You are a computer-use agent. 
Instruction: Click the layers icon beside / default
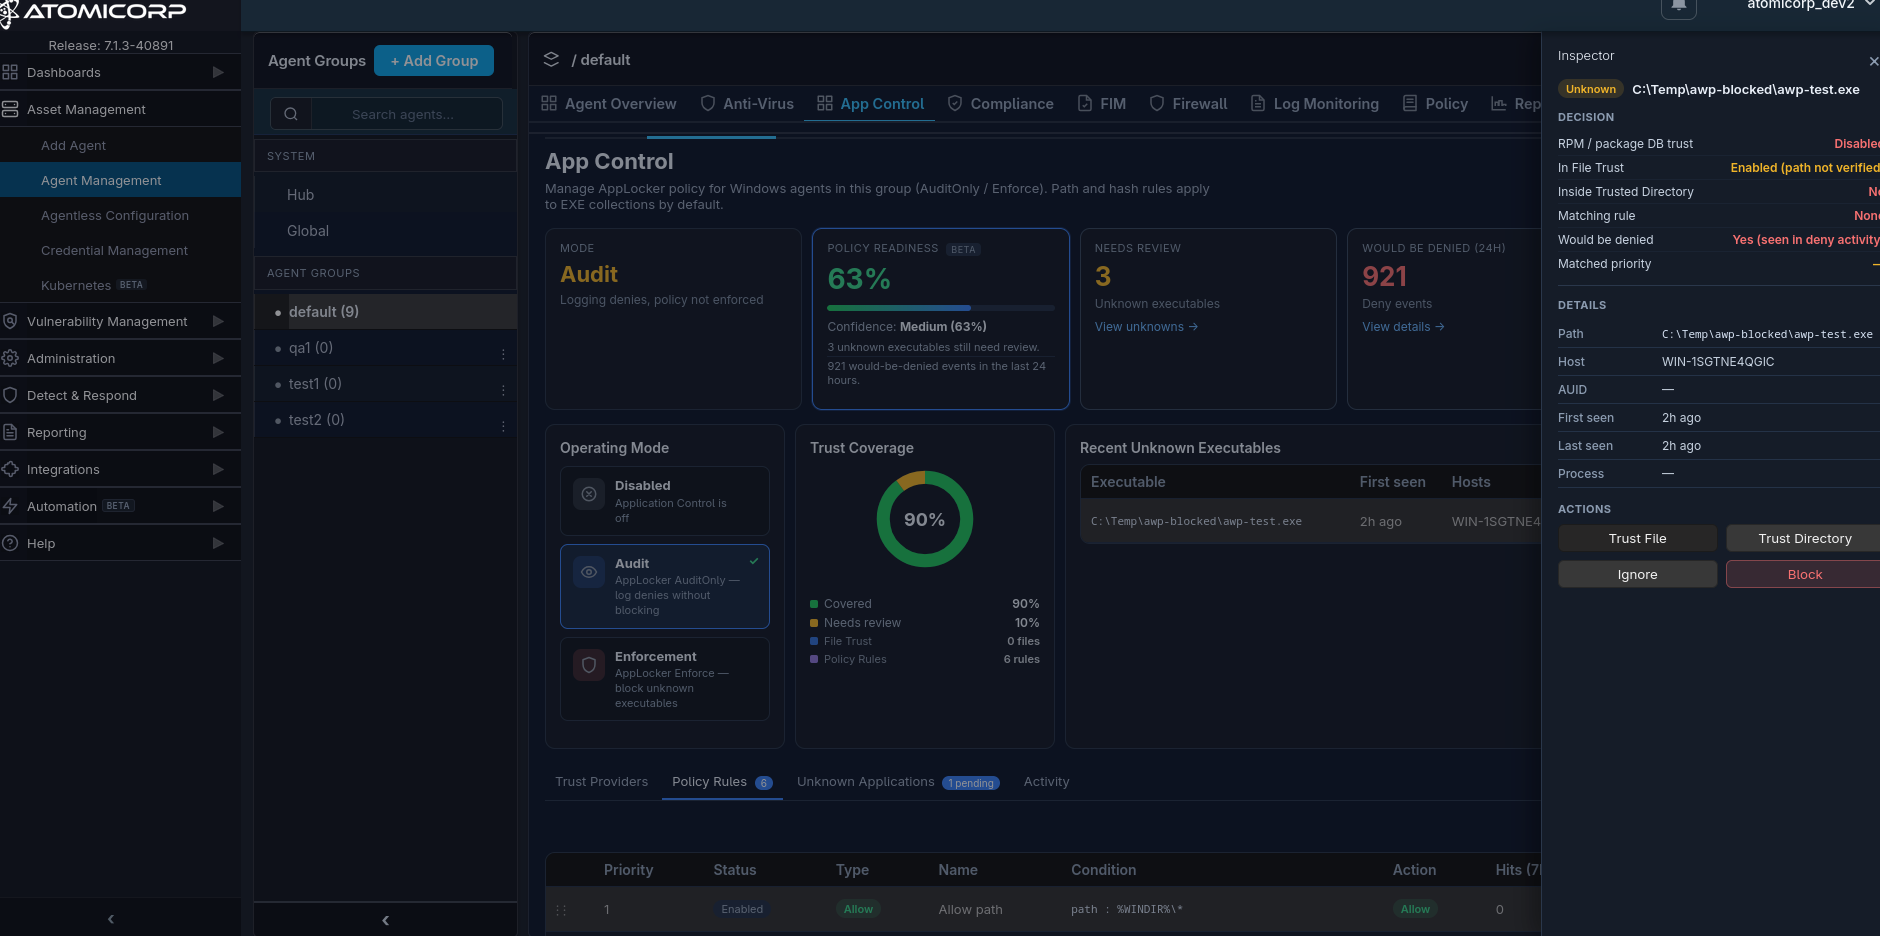pyautogui.click(x=551, y=60)
